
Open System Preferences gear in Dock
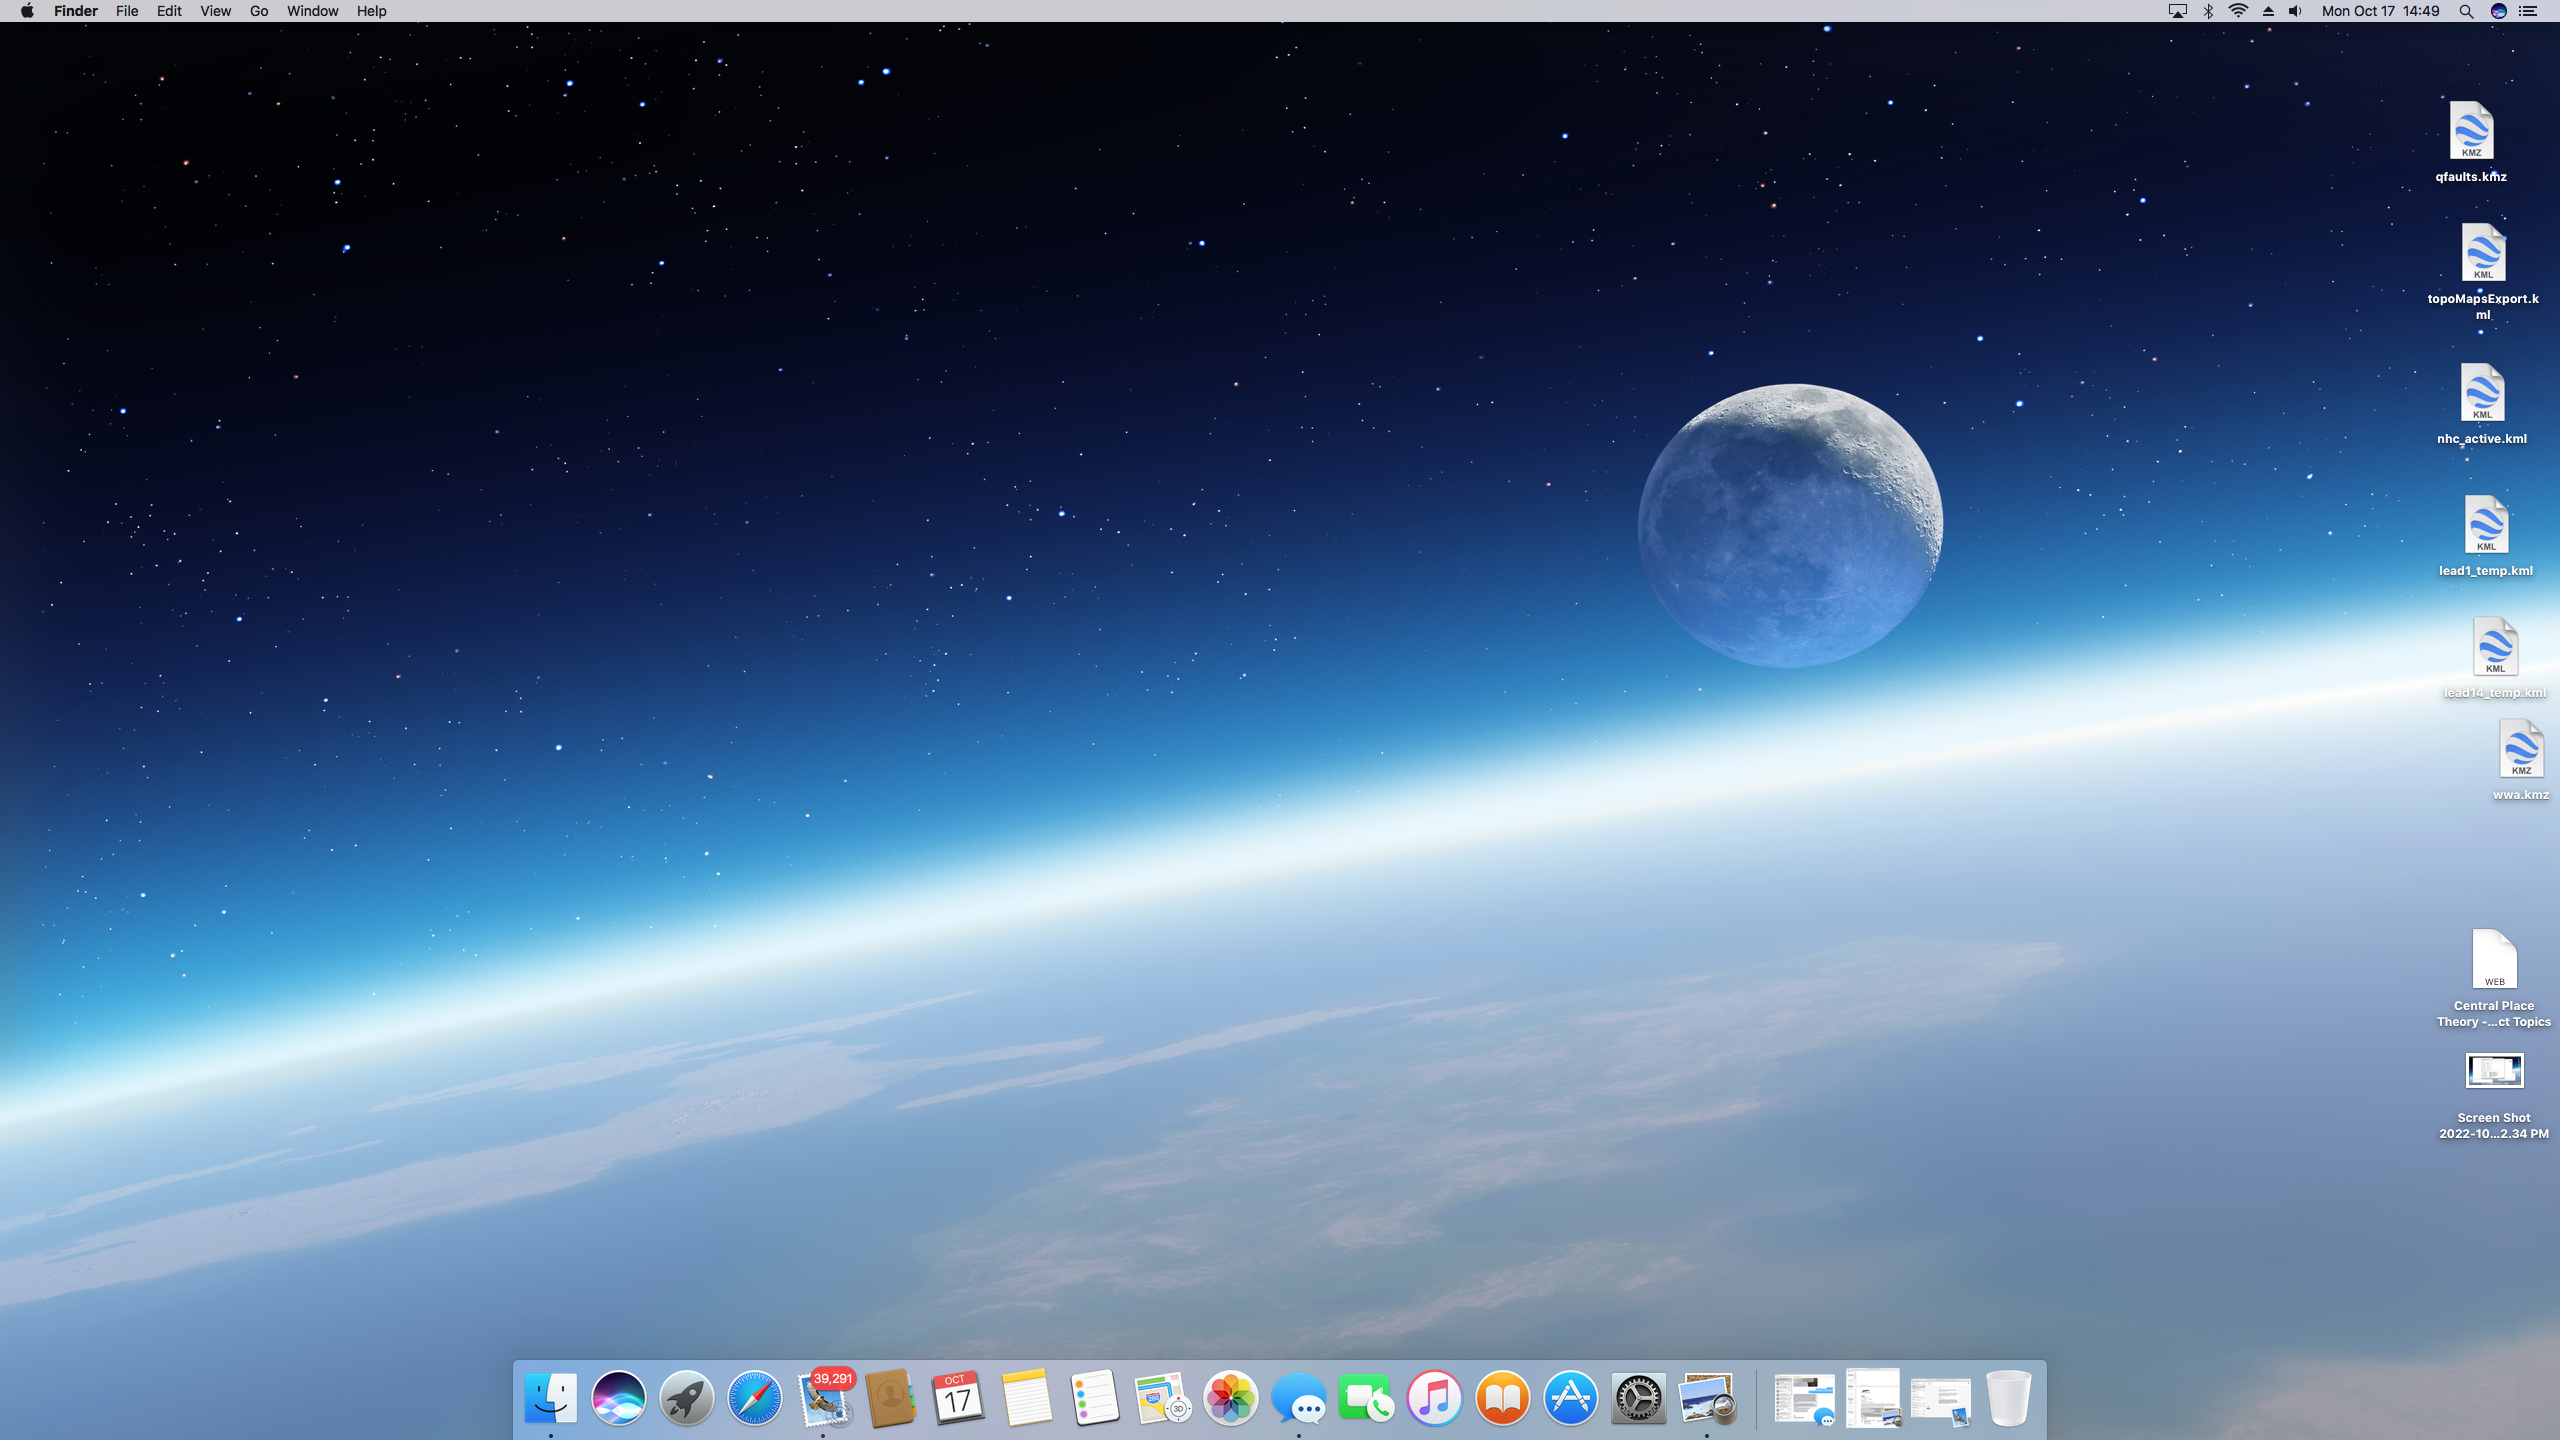1638,1398
